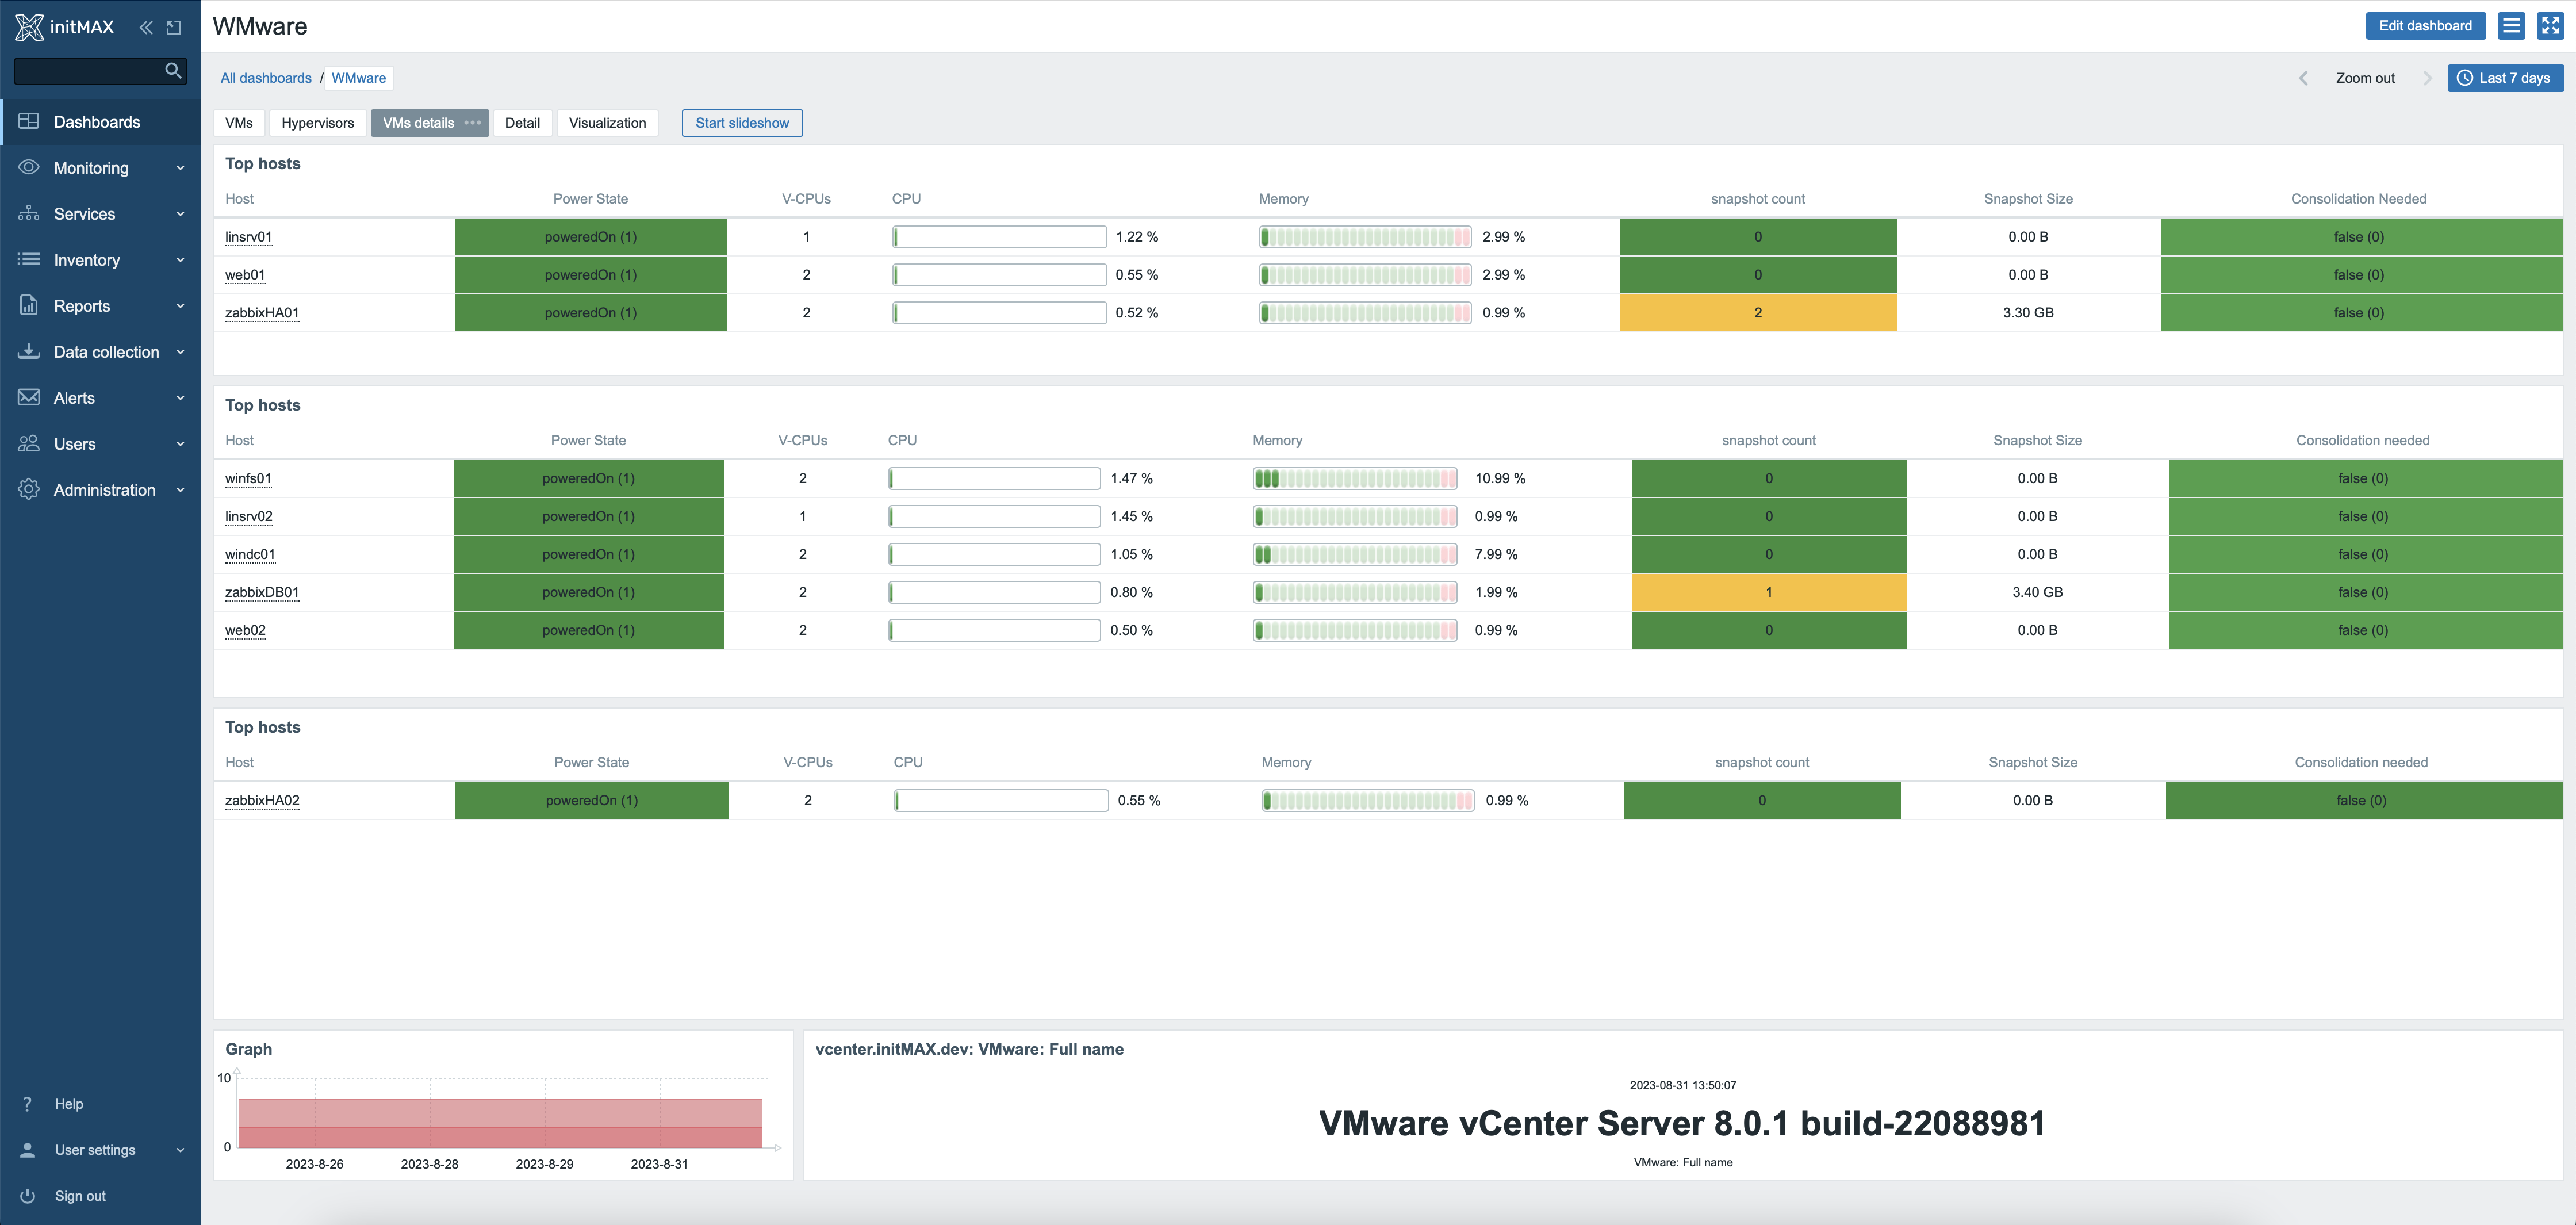Click the Data collection download icon
Viewport: 2576px width, 1225px height.
pos(29,351)
